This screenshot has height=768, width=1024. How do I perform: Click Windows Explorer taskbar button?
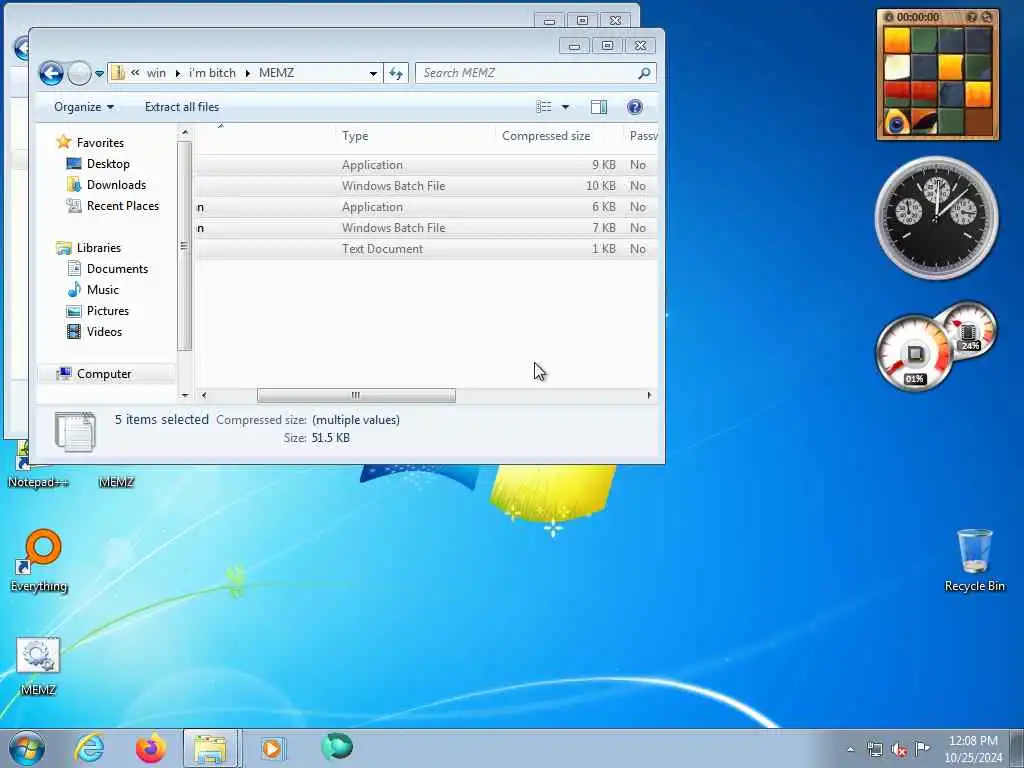tap(210, 748)
